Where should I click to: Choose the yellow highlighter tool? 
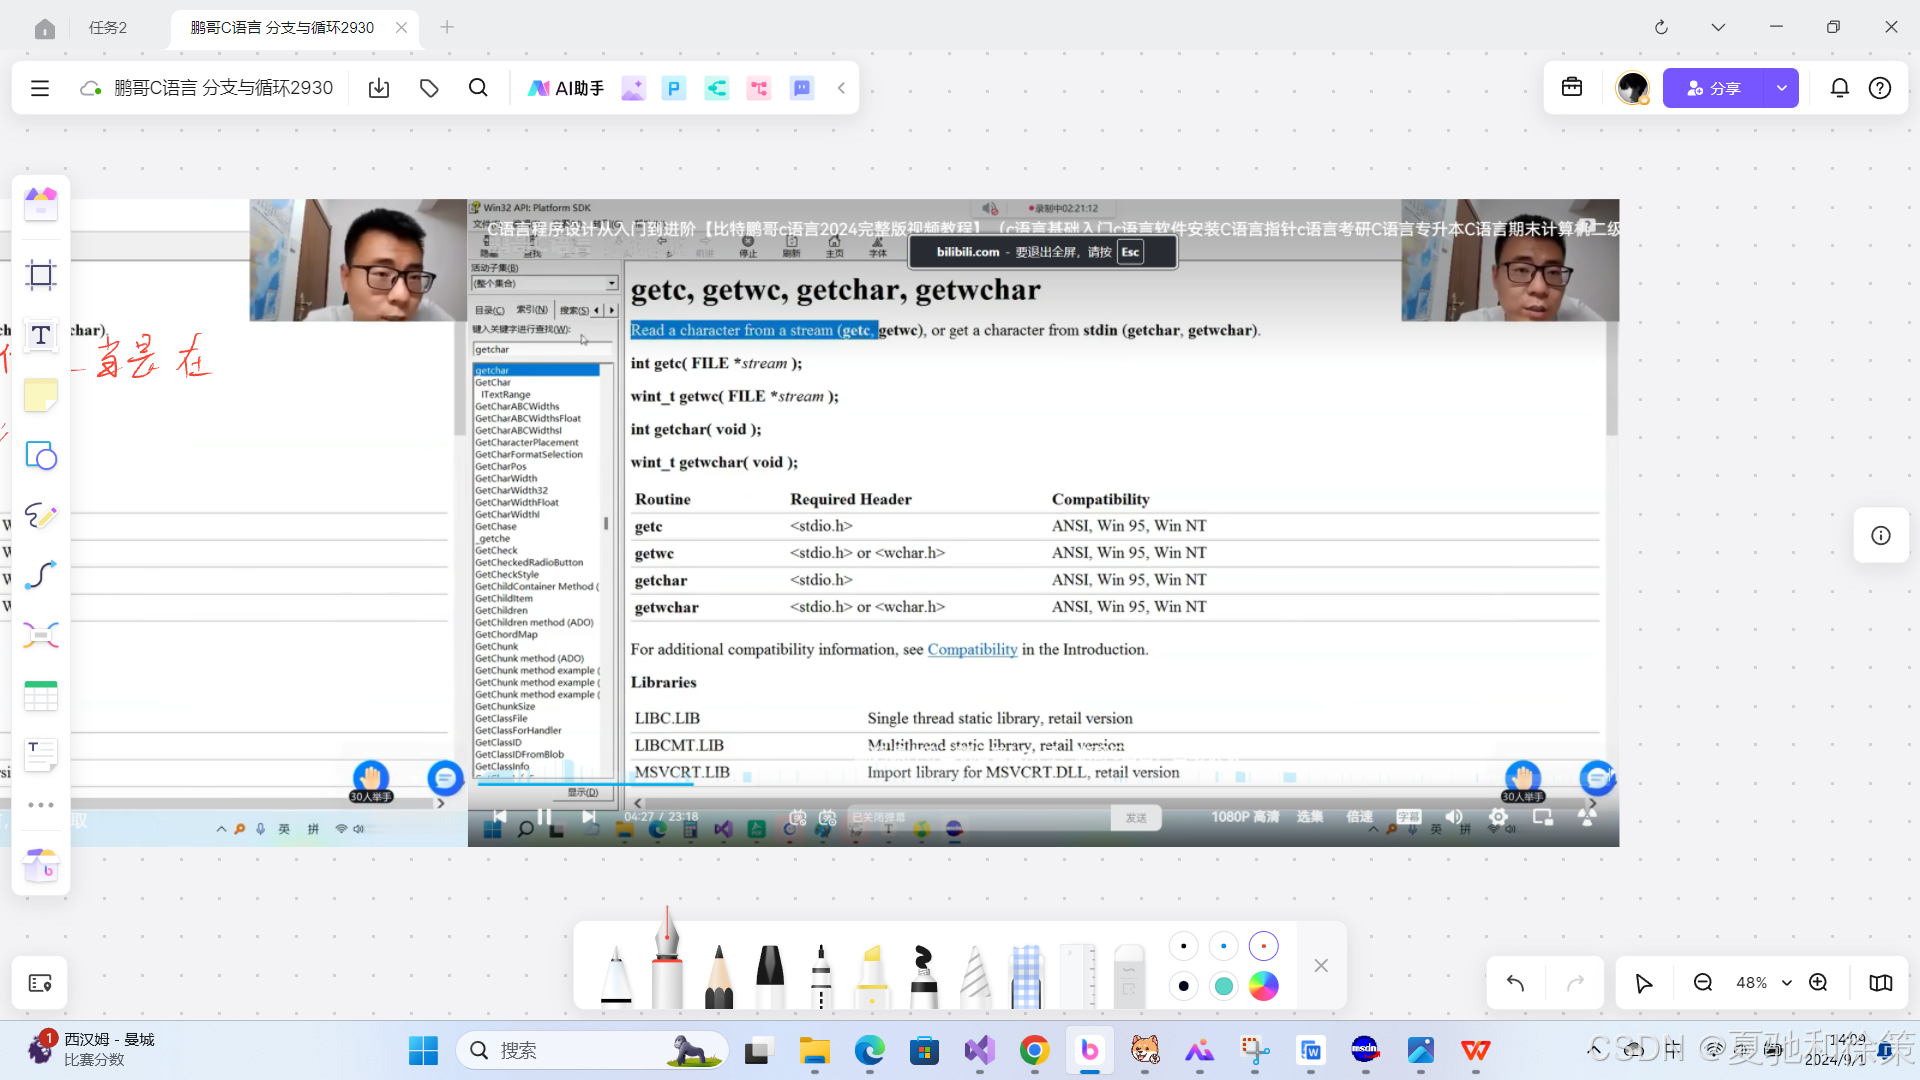(872, 975)
